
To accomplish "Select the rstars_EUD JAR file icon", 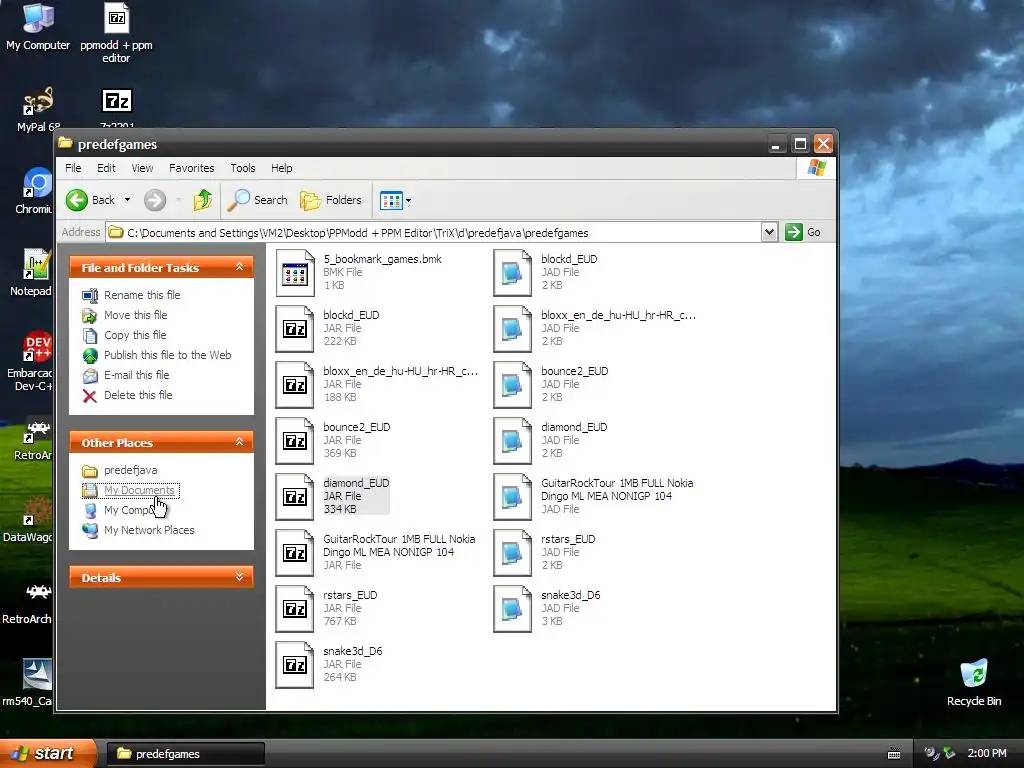I will pos(295,609).
